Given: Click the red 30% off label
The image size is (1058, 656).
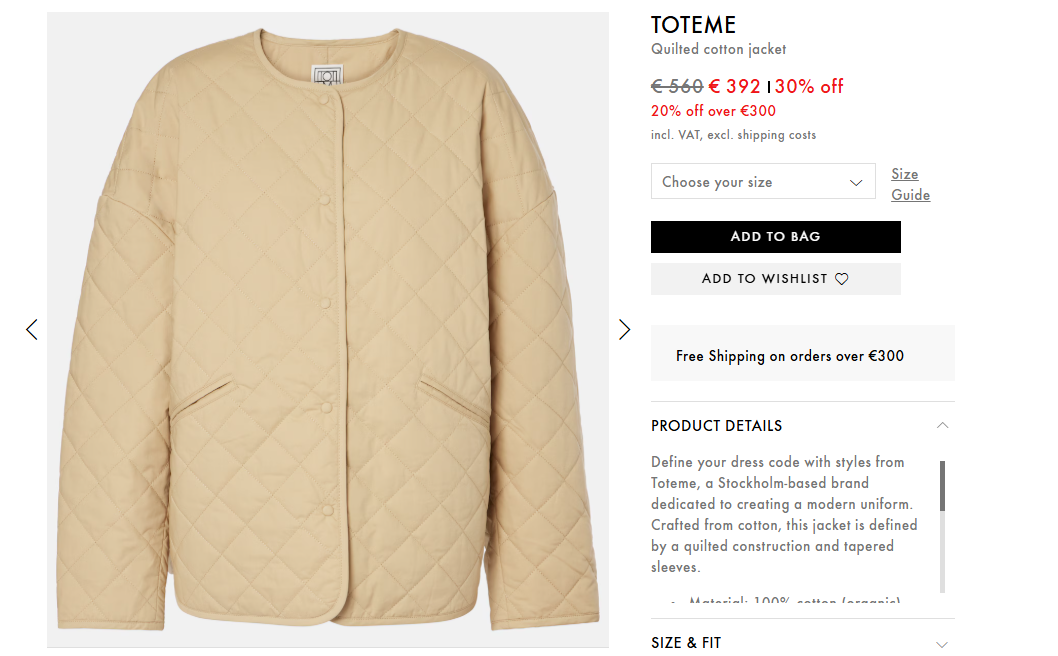Looking at the screenshot, I should [x=809, y=86].
